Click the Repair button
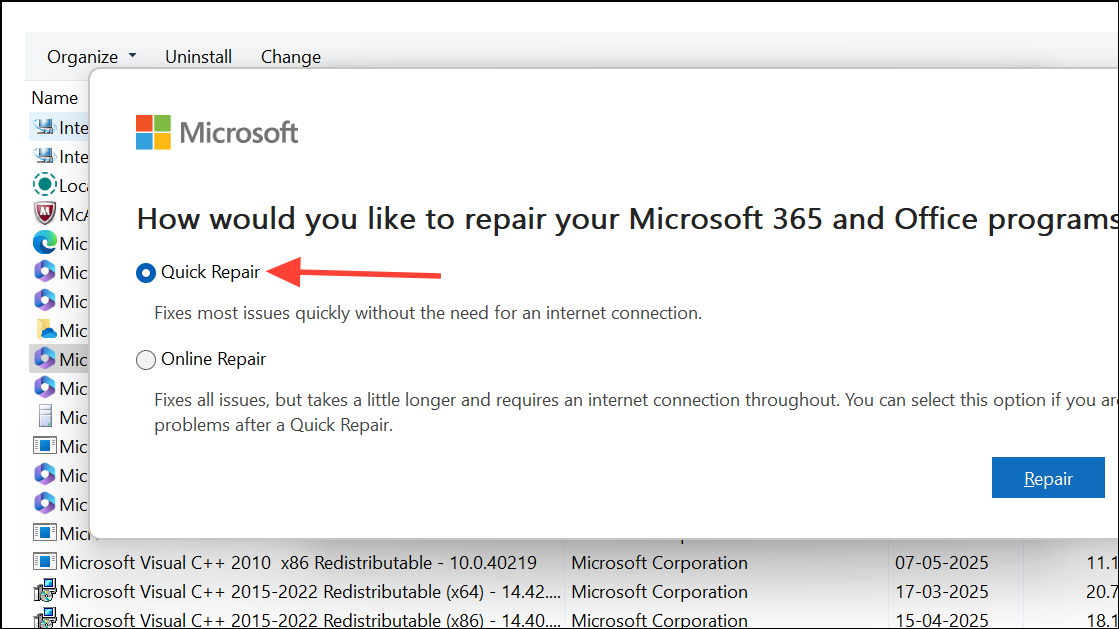 [x=1048, y=479]
